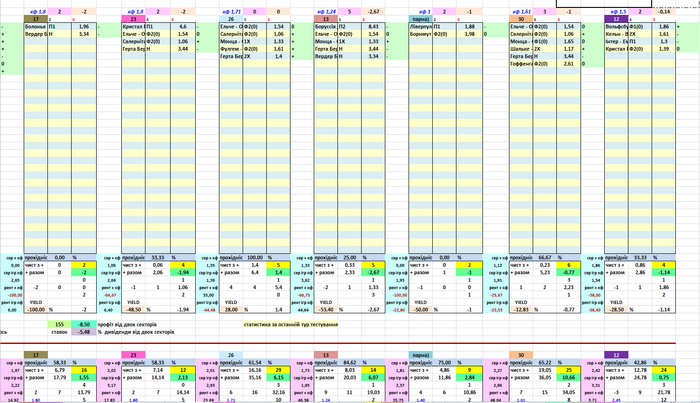Select the Шальке match cell

521,49
